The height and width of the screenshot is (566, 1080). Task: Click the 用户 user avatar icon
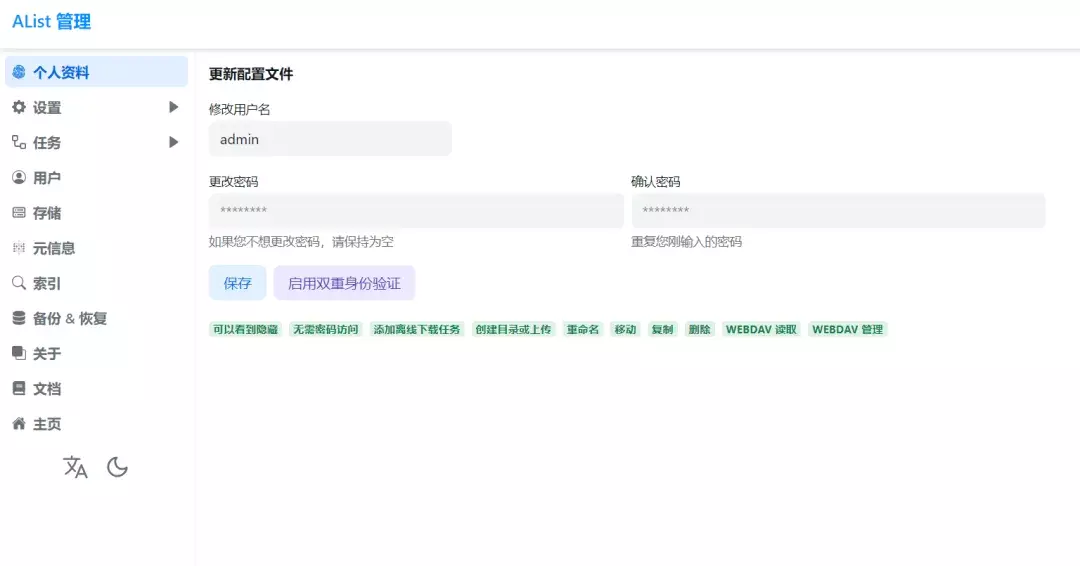click(x=19, y=177)
